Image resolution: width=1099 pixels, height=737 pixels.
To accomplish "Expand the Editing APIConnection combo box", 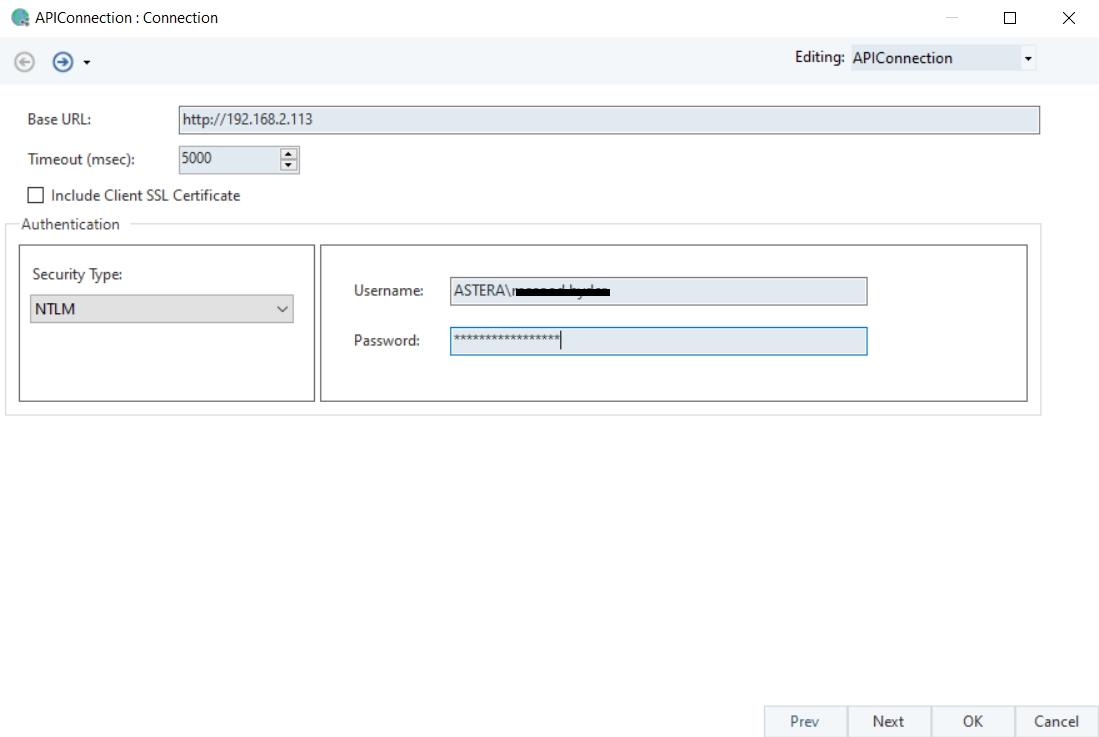I will [x=1027, y=59].
